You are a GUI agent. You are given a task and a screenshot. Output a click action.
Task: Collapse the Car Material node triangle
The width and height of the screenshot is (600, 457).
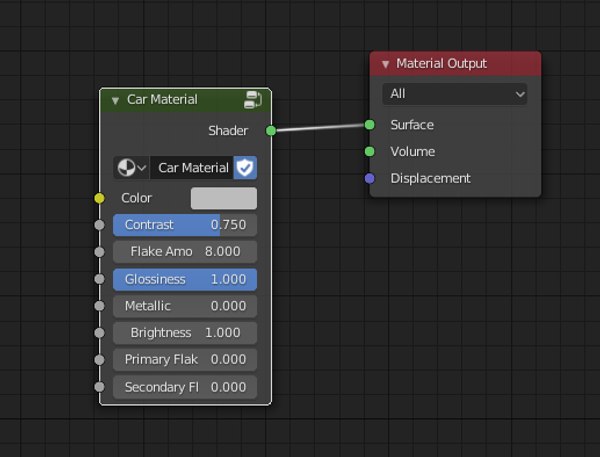click(115, 100)
